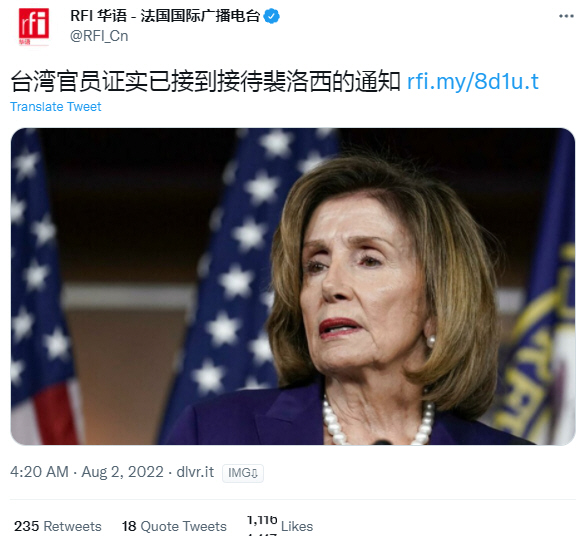Open the @RFI_Cn handle
This screenshot has width=587, height=550.
click(x=99, y=36)
